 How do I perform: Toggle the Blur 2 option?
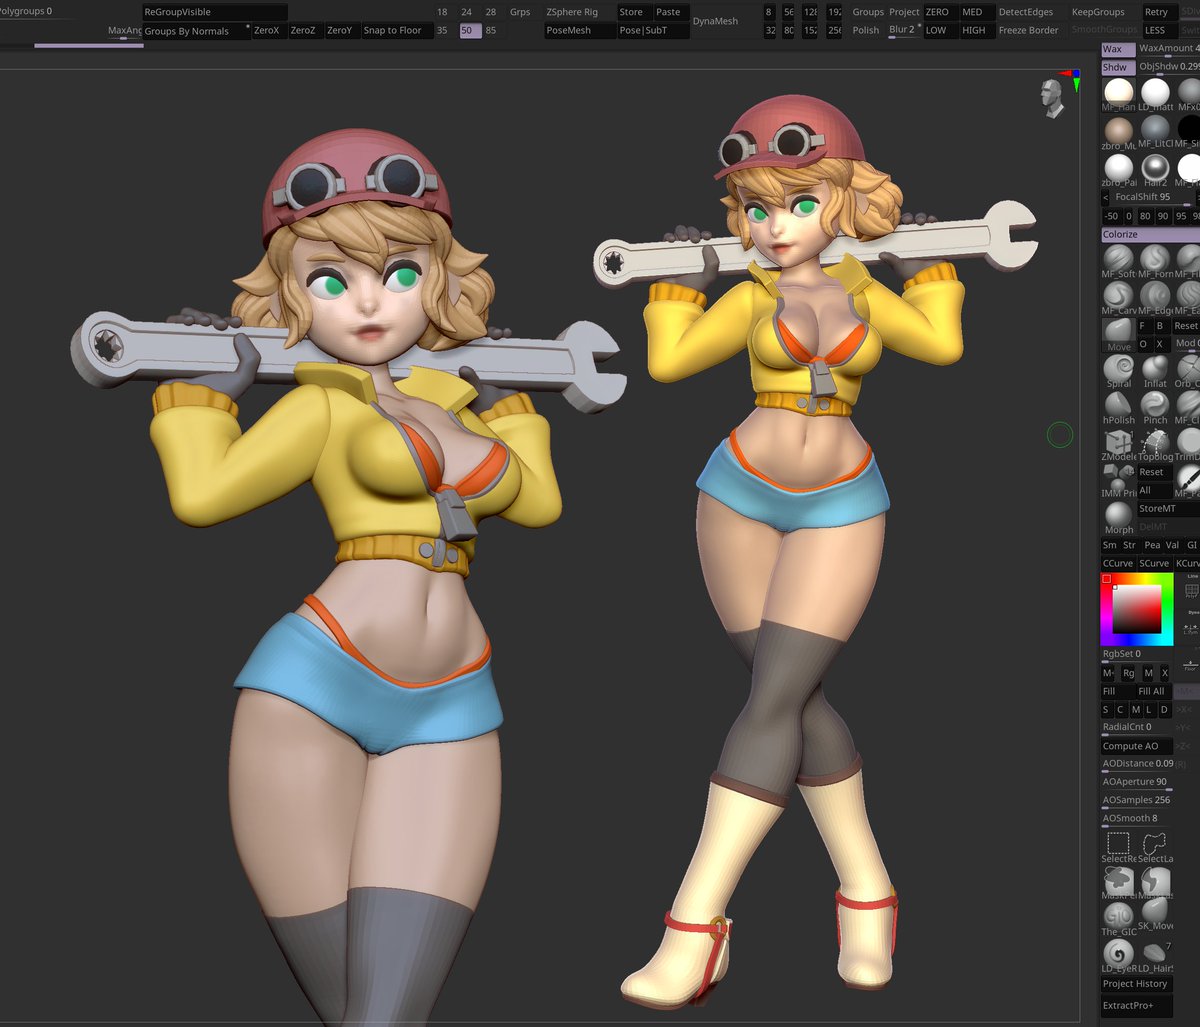pyautogui.click(x=902, y=30)
